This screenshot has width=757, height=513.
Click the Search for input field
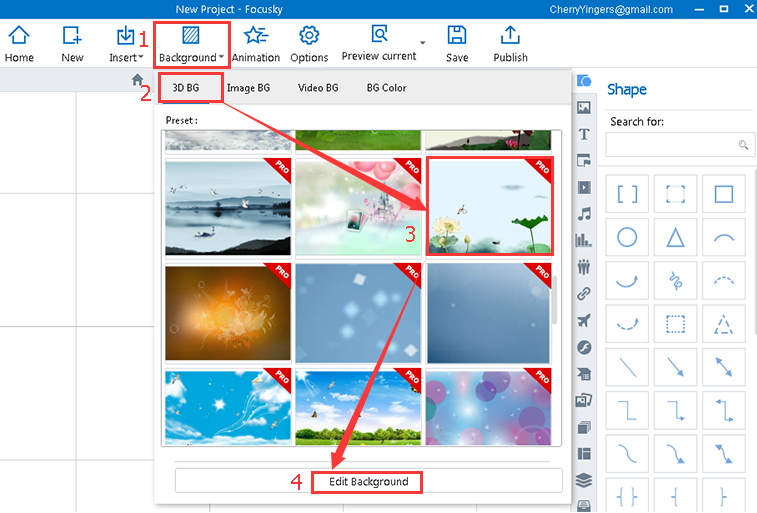pos(680,144)
